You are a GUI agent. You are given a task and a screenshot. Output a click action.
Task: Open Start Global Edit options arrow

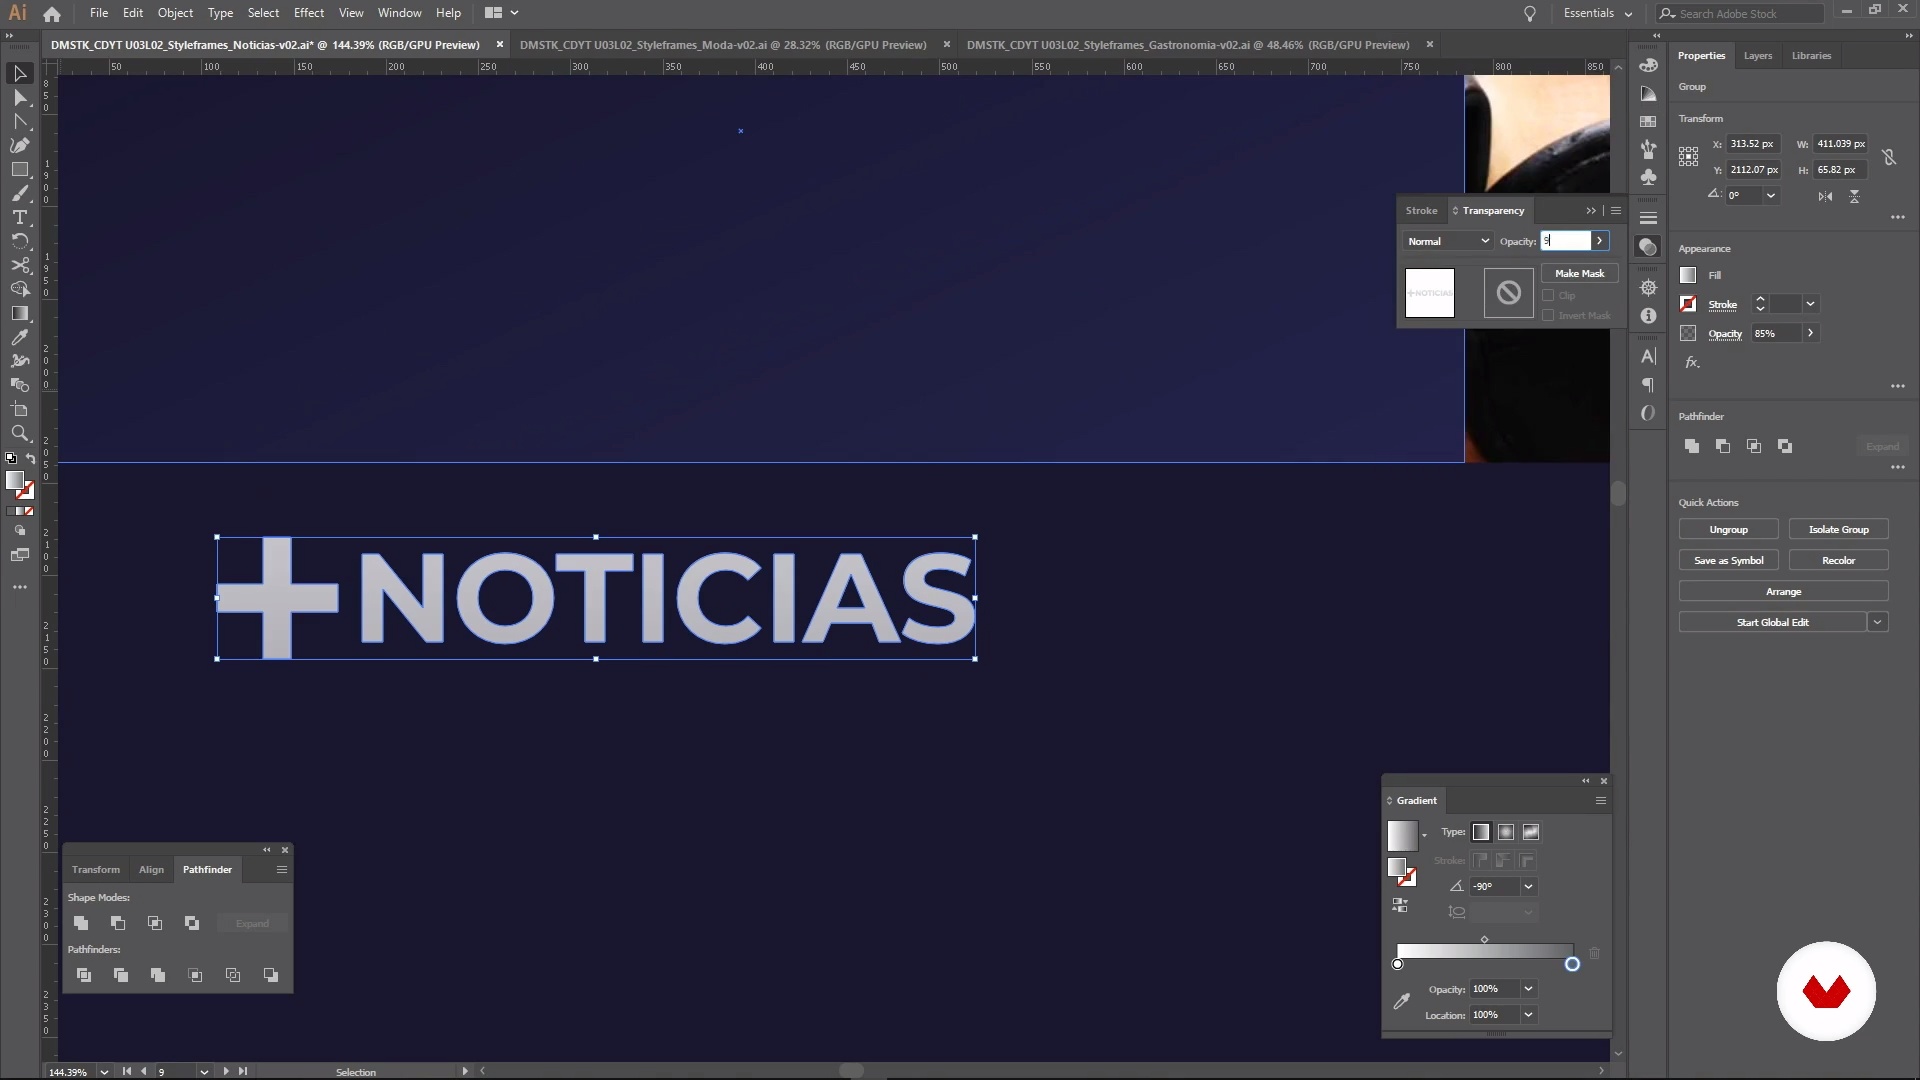(1877, 622)
